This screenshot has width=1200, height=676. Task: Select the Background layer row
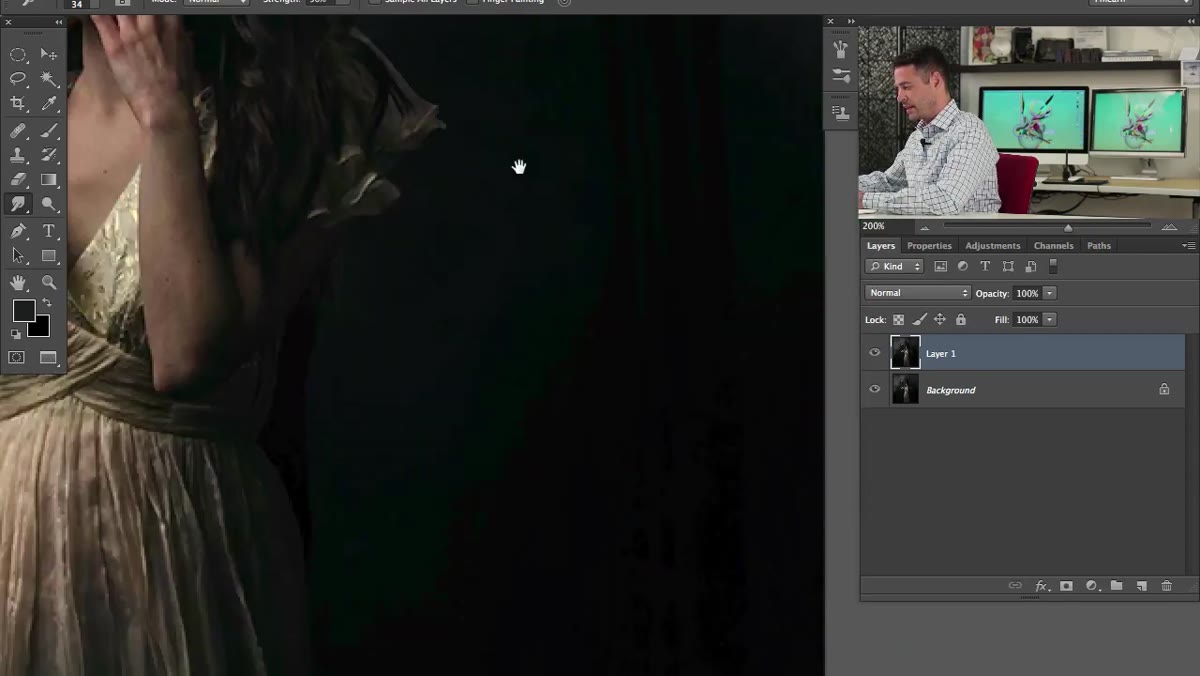[x=1023, y=389]
